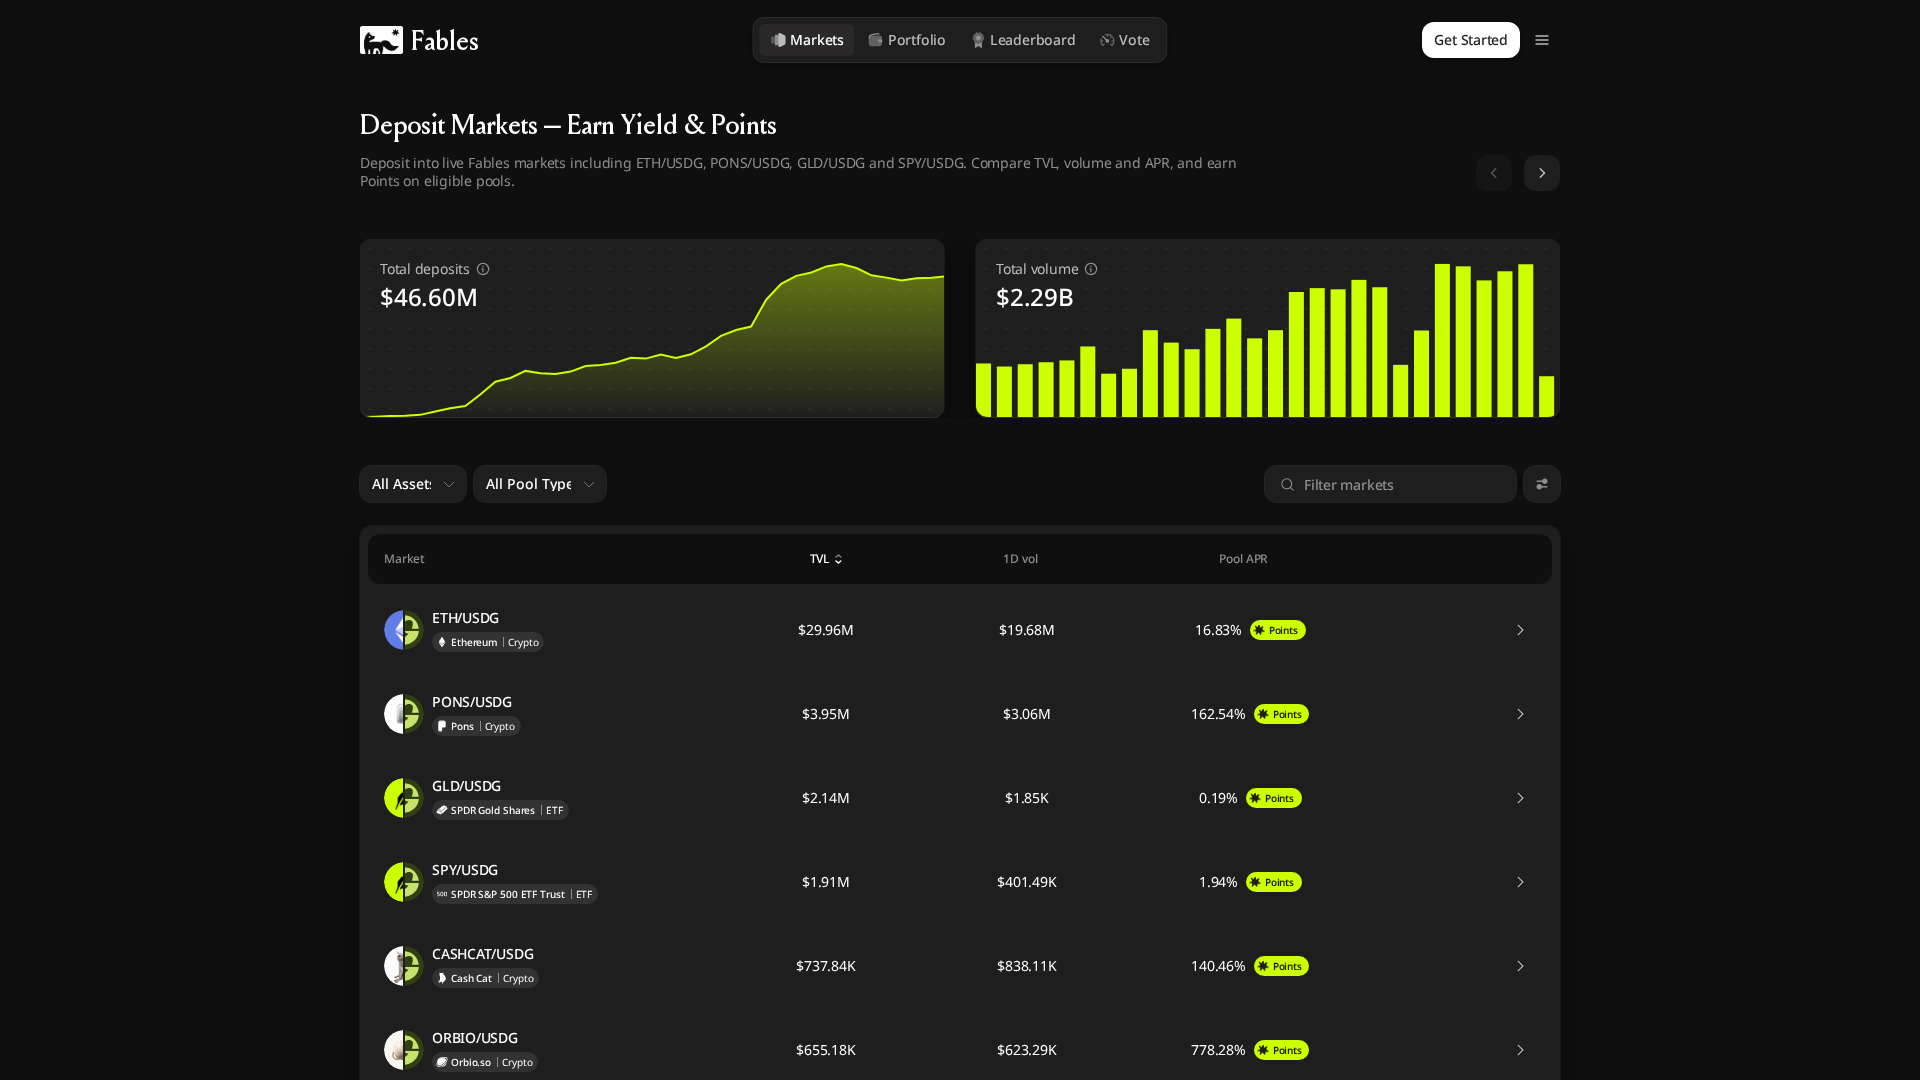Click the PONS/USDG pair token icon
This screenshot has width=1920, height=1080.
click(x=404, y=714)
